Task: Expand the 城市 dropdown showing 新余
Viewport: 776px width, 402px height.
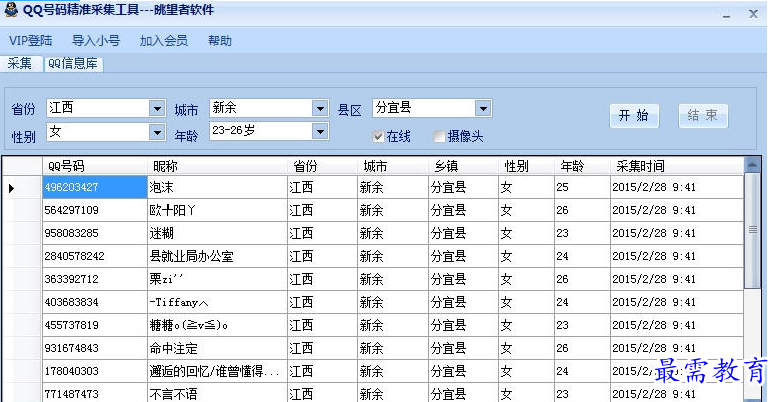Action: click(320, 108)
